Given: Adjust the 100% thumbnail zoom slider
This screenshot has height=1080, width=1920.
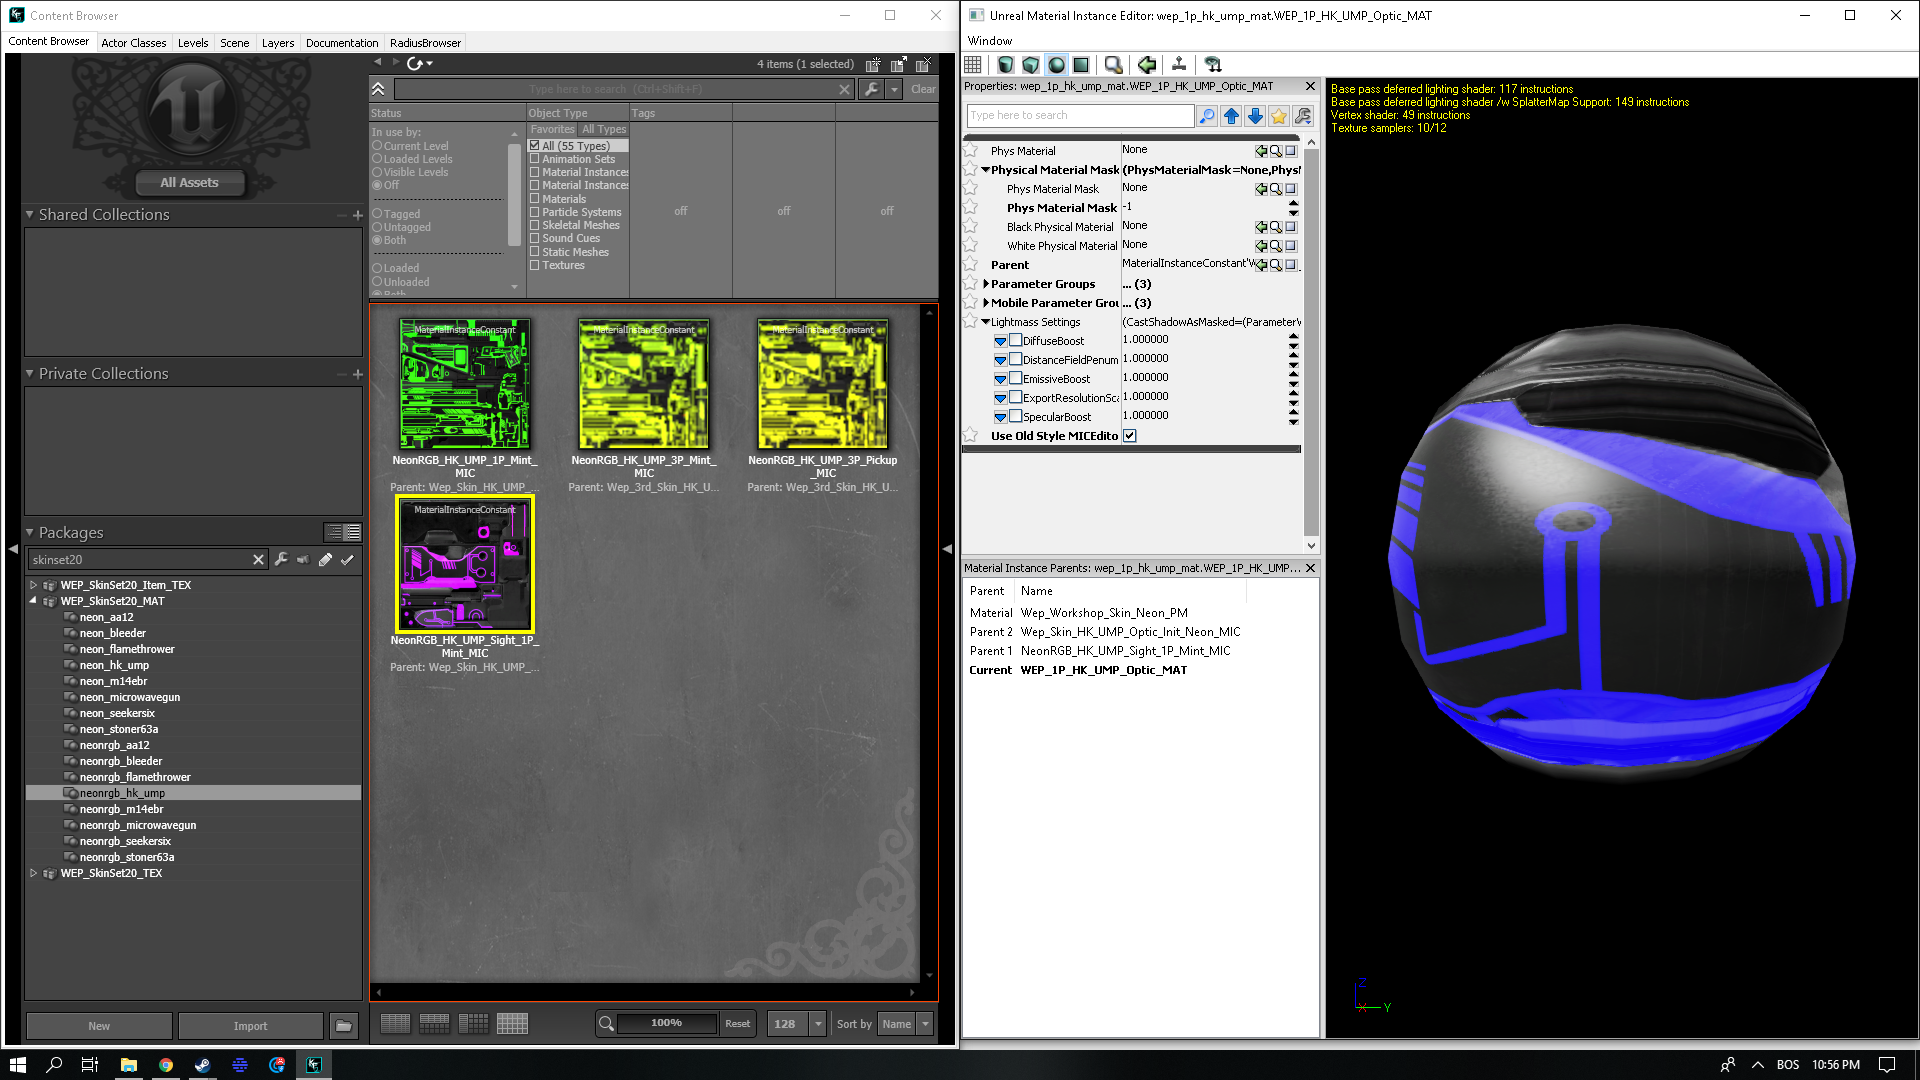Looking at the screenshot, I should coord(666,1023).
